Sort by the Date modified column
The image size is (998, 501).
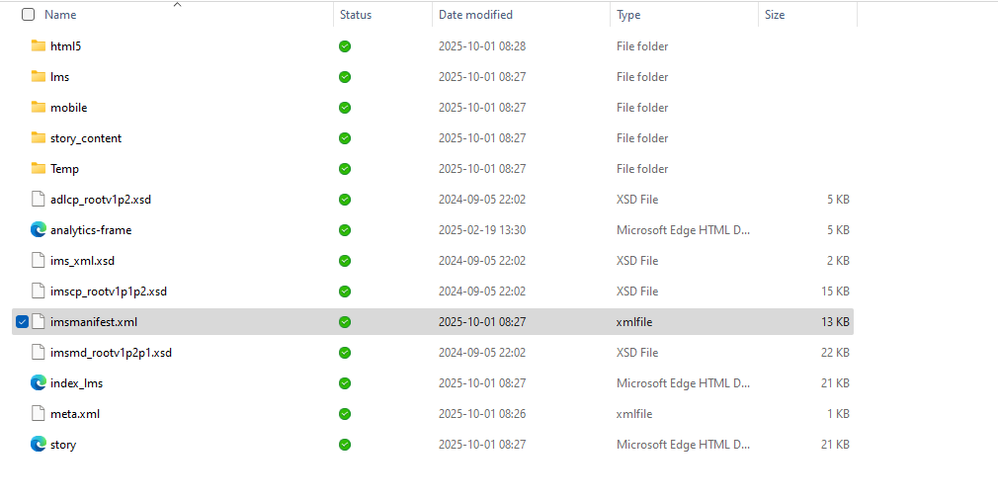coord(475,15)
